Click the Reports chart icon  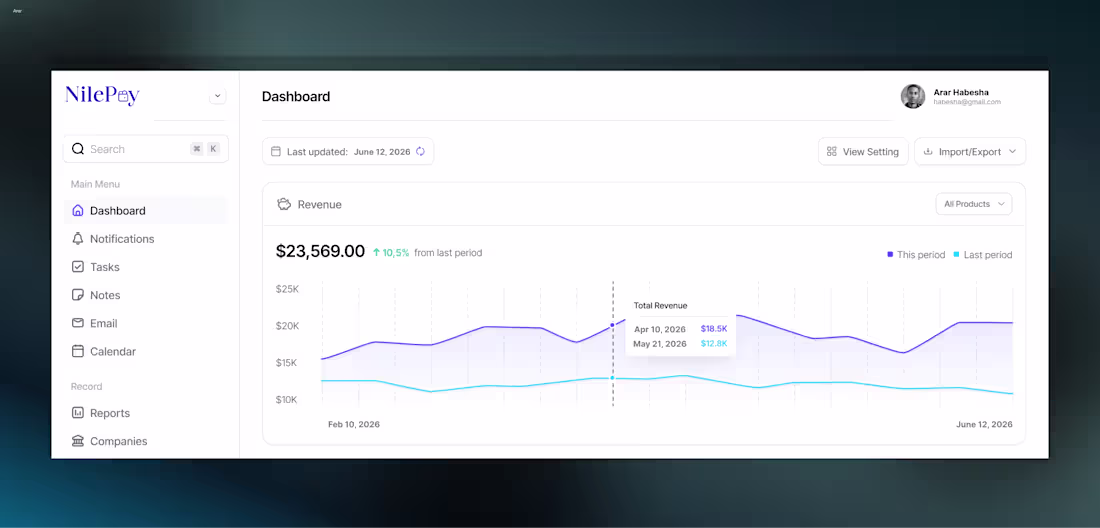coord(78,413)
